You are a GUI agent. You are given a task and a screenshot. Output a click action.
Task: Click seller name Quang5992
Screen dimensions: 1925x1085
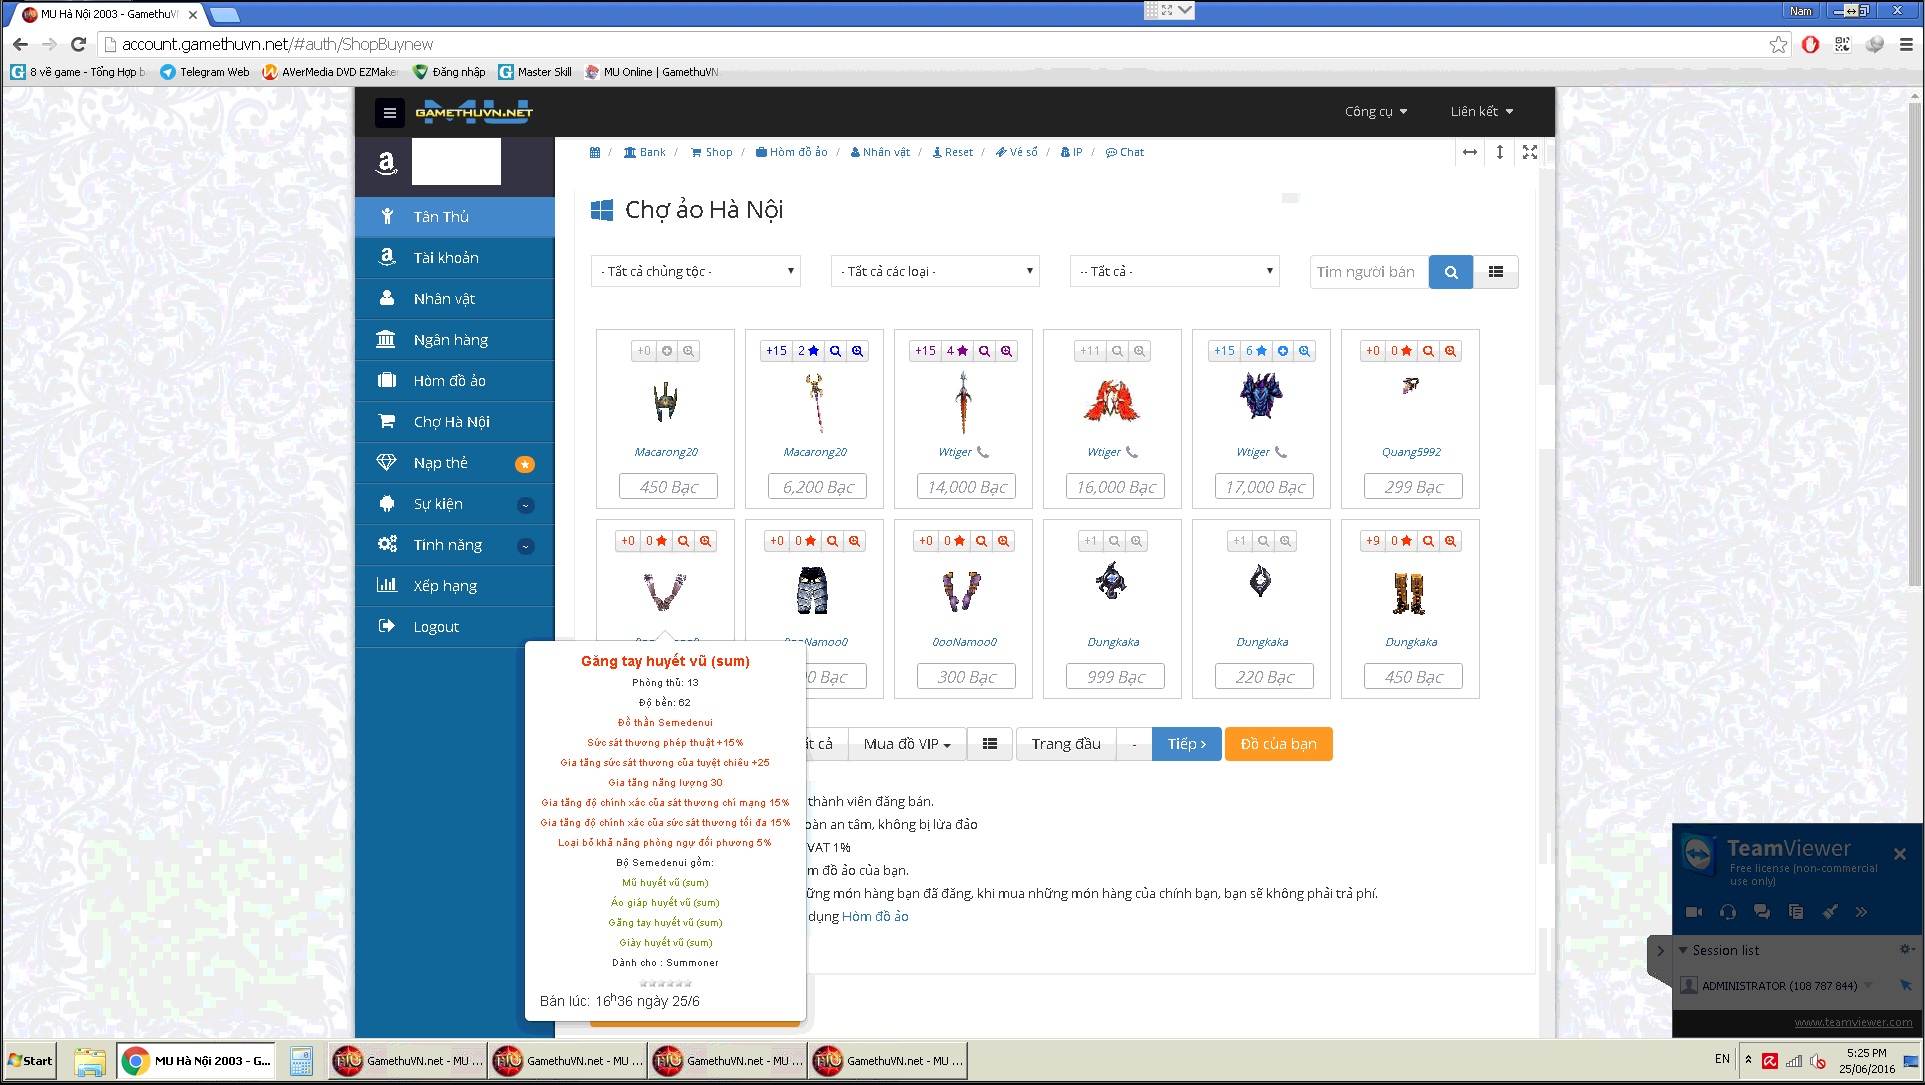[x=1411, y=452]
